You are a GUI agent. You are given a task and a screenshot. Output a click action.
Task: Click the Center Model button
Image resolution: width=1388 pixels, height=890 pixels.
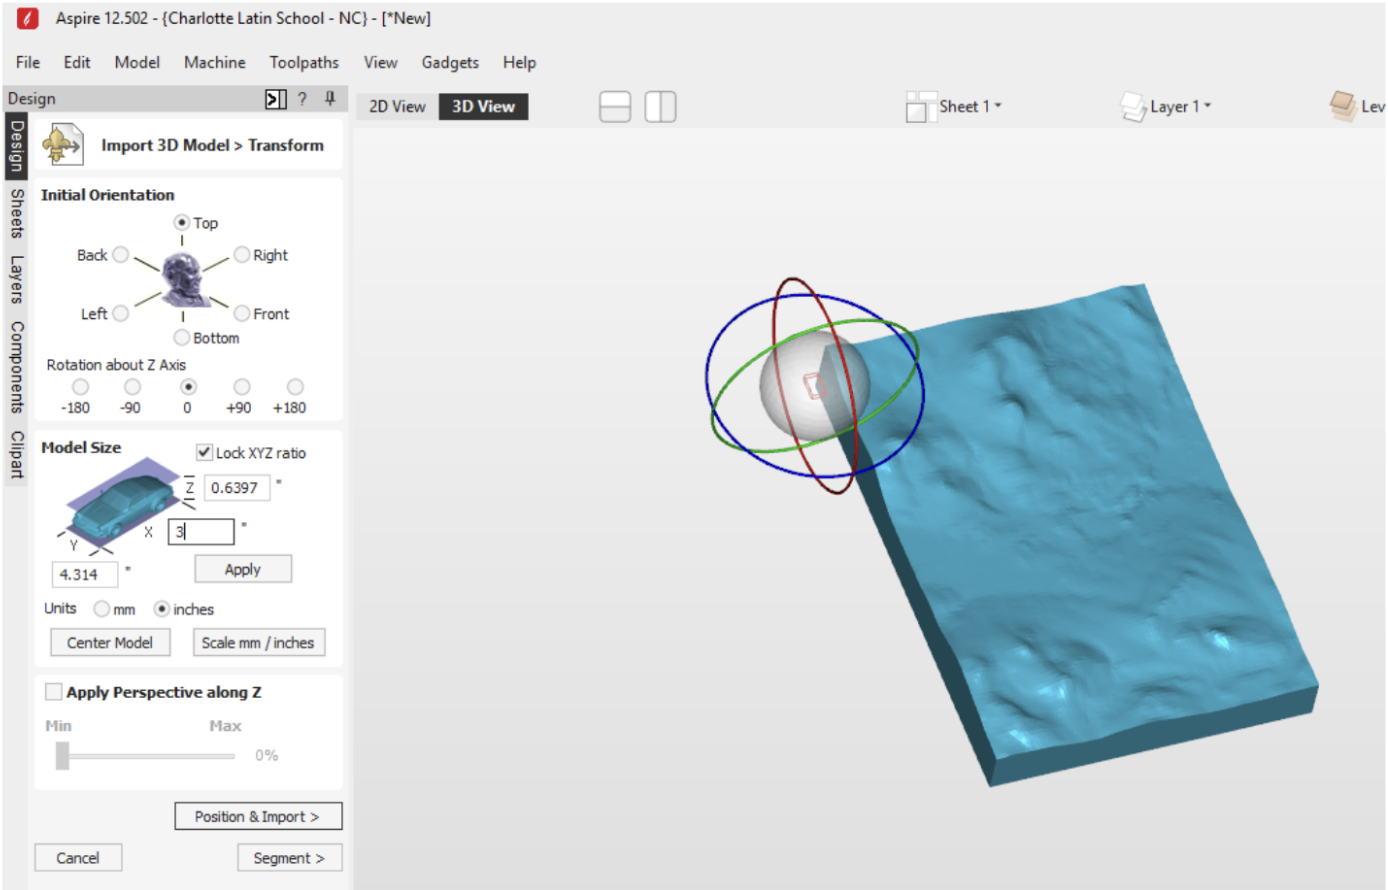tap(110, 642)
